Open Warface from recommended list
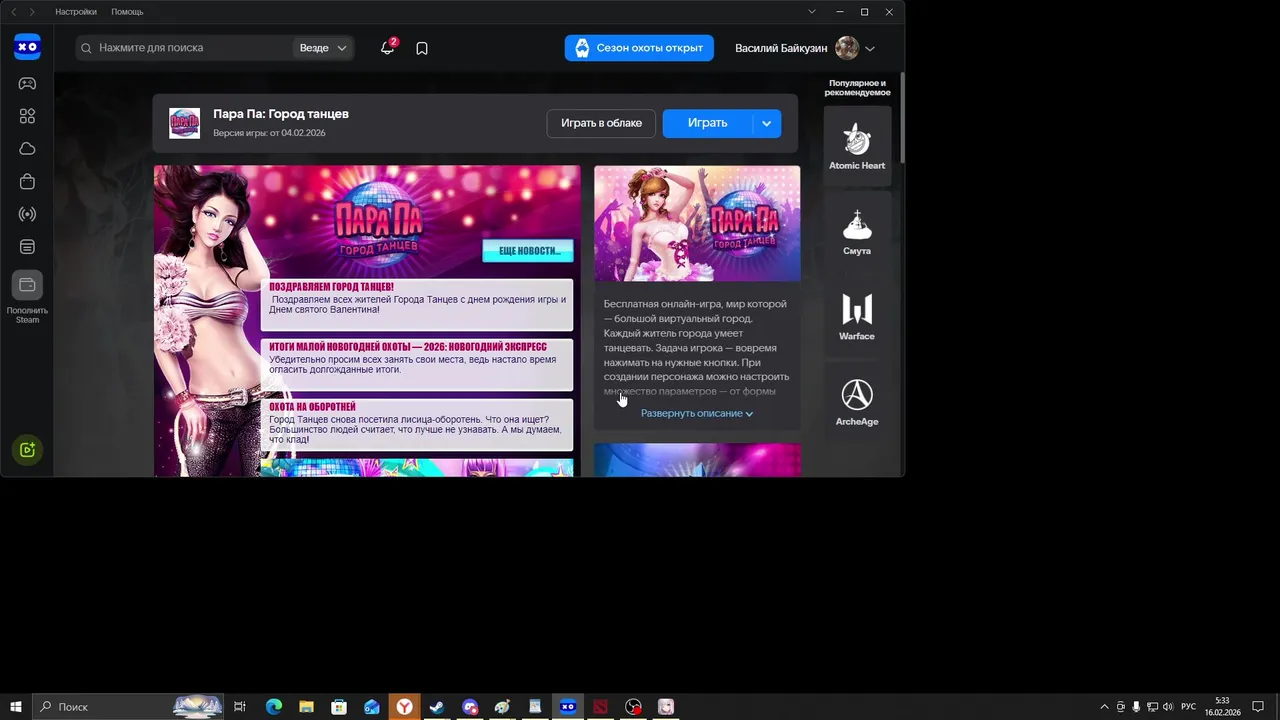The height and width of the screenshot is (720, 1280). point(857,317)
